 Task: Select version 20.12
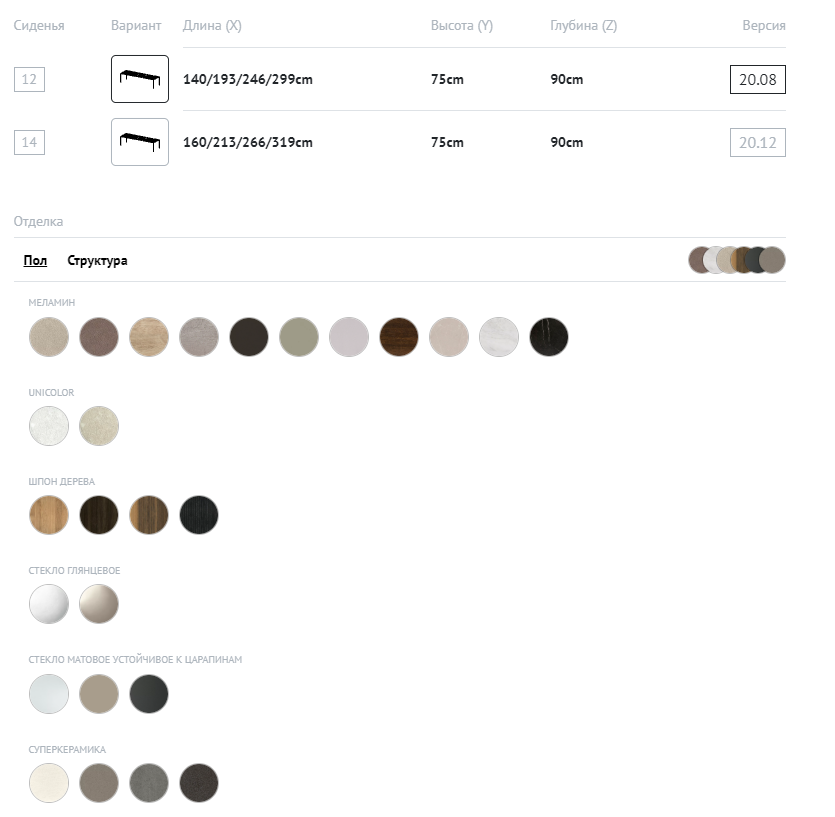[757, 142]
